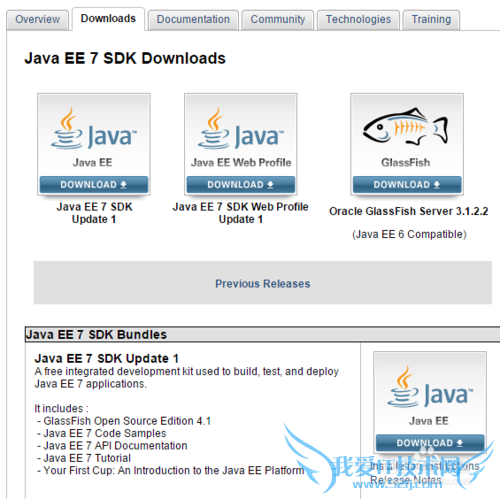500x499 pixels.
Task: Select the Downloads tab
Action: (x=108, y=19)
